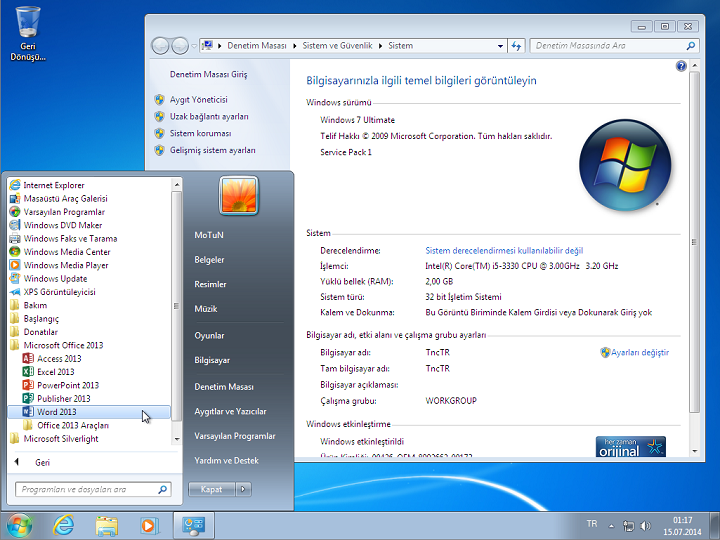Click Sistem derecelendirmesi kullanılabilir değil link

coord(504,250)
